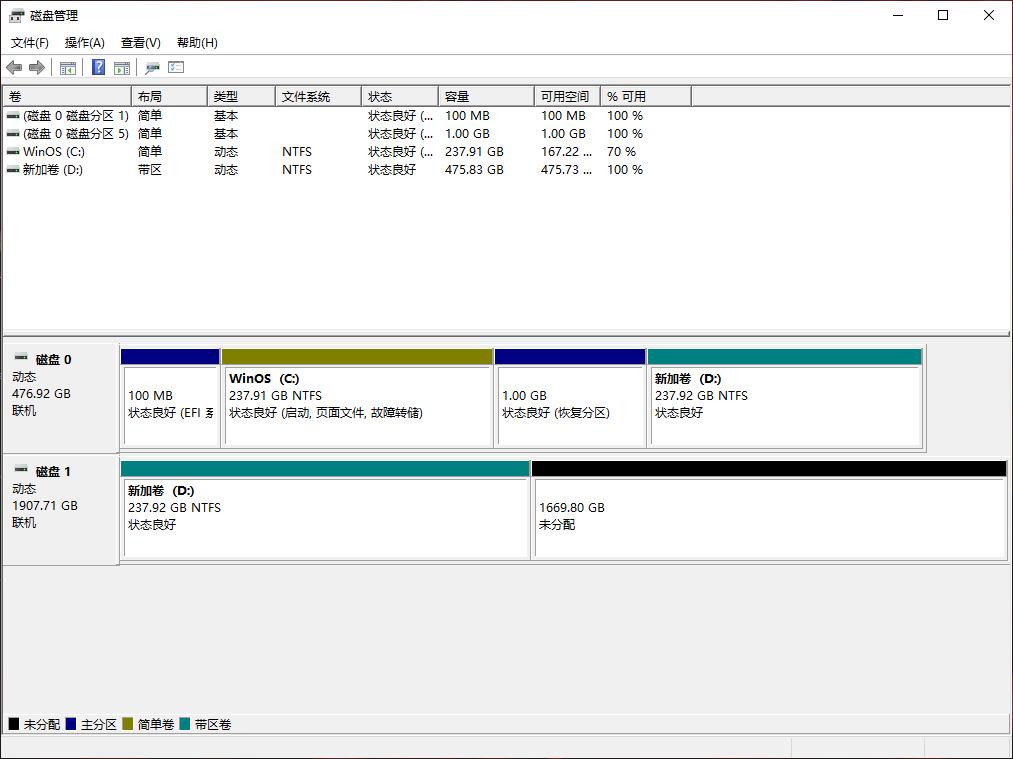Click the disk icon next to 磁盘 0 label
The image size is (1013, 759).
(21, 357)
